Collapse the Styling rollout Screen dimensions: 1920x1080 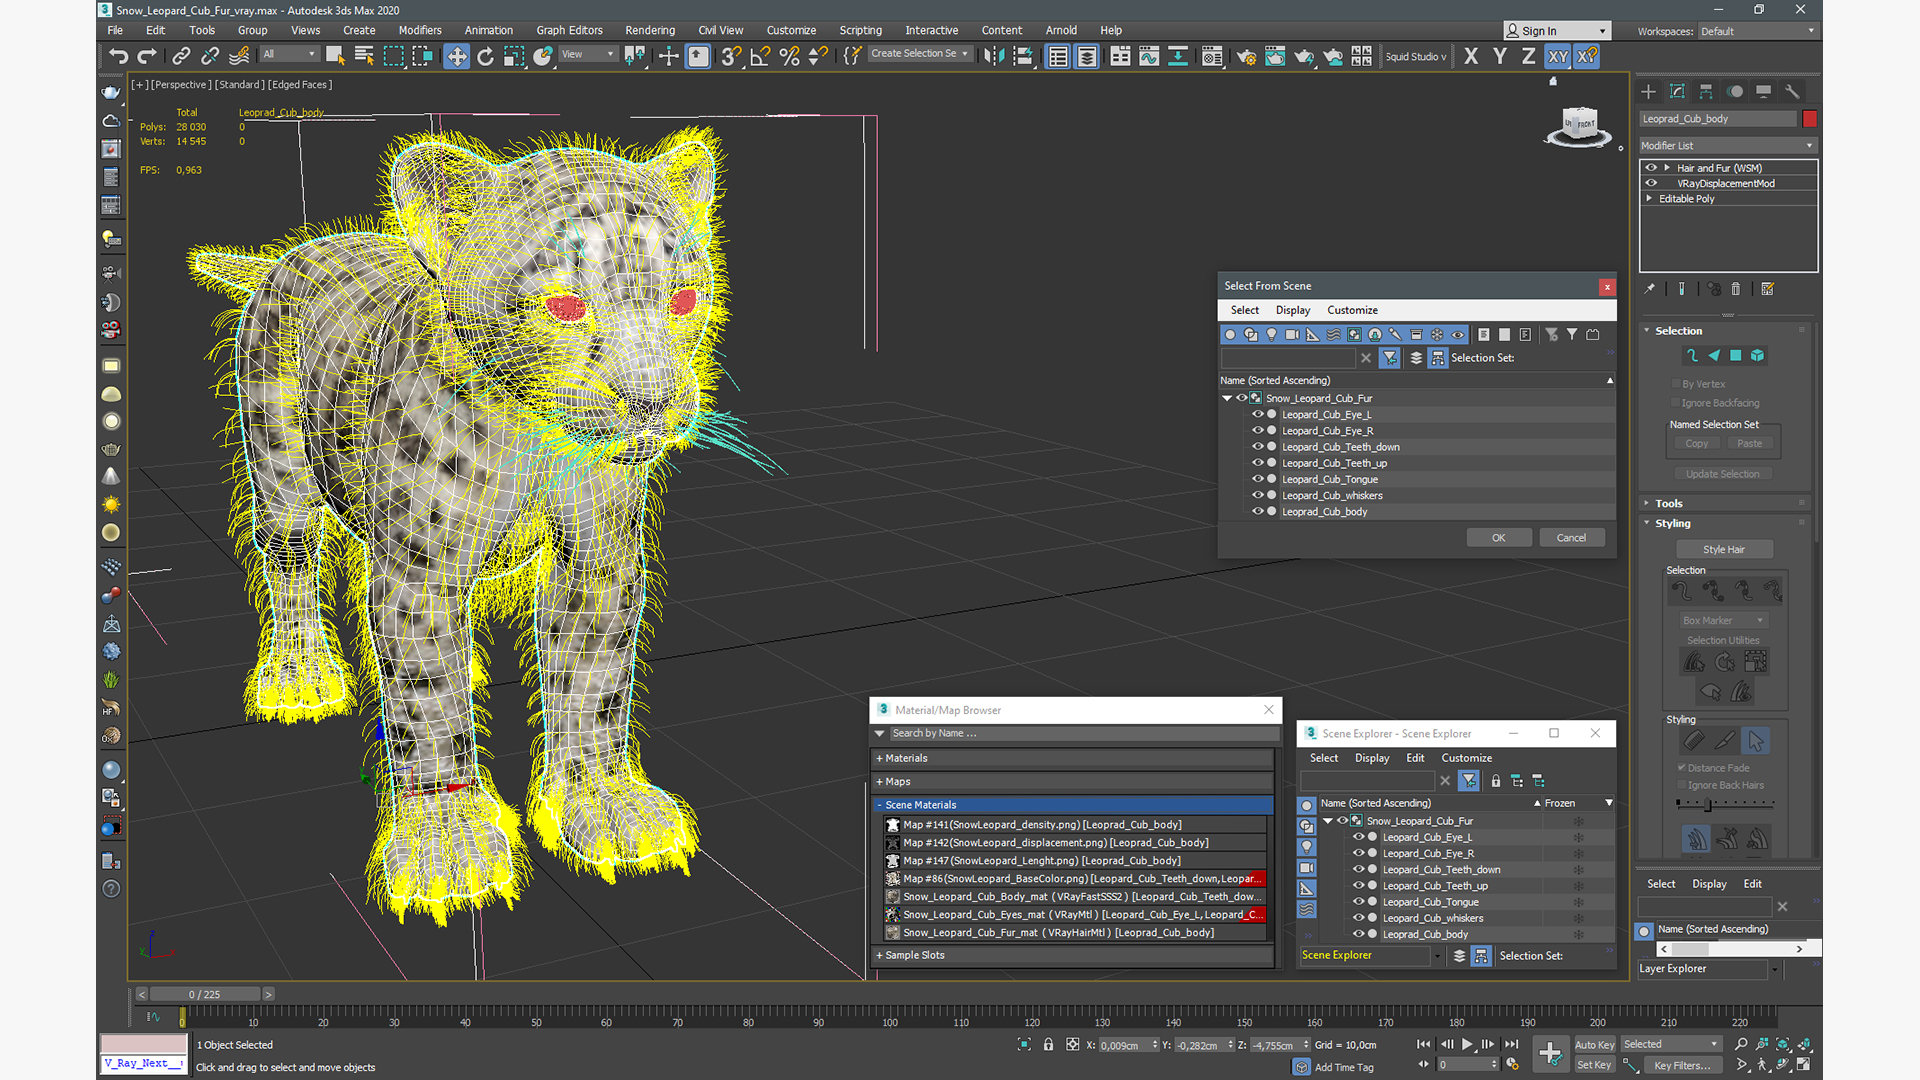1672,524
